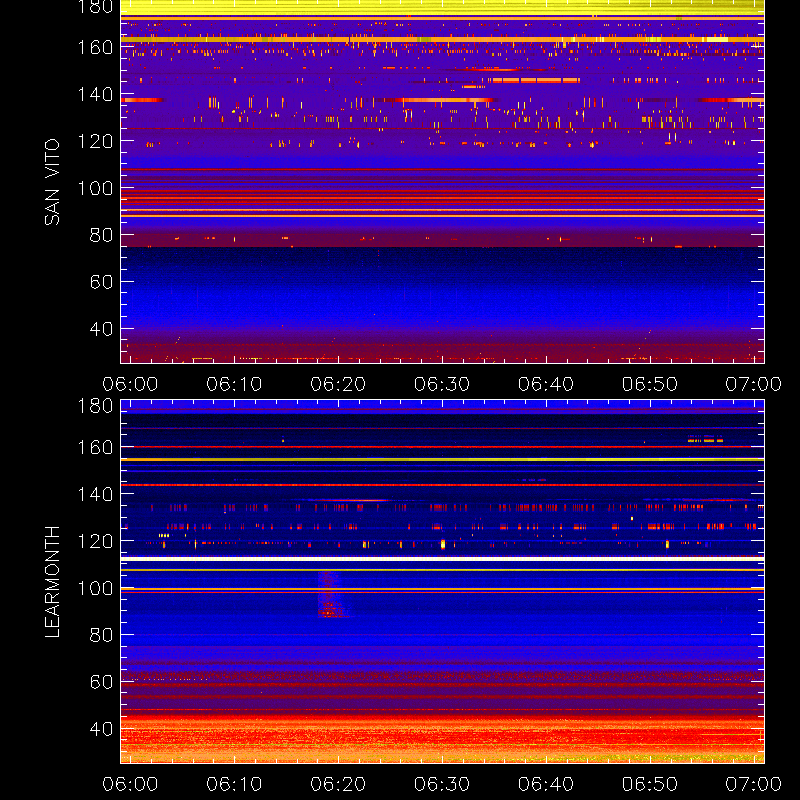Click the red noise patch near 06:20 in Learmonth spectrogram

coord(332,594)
